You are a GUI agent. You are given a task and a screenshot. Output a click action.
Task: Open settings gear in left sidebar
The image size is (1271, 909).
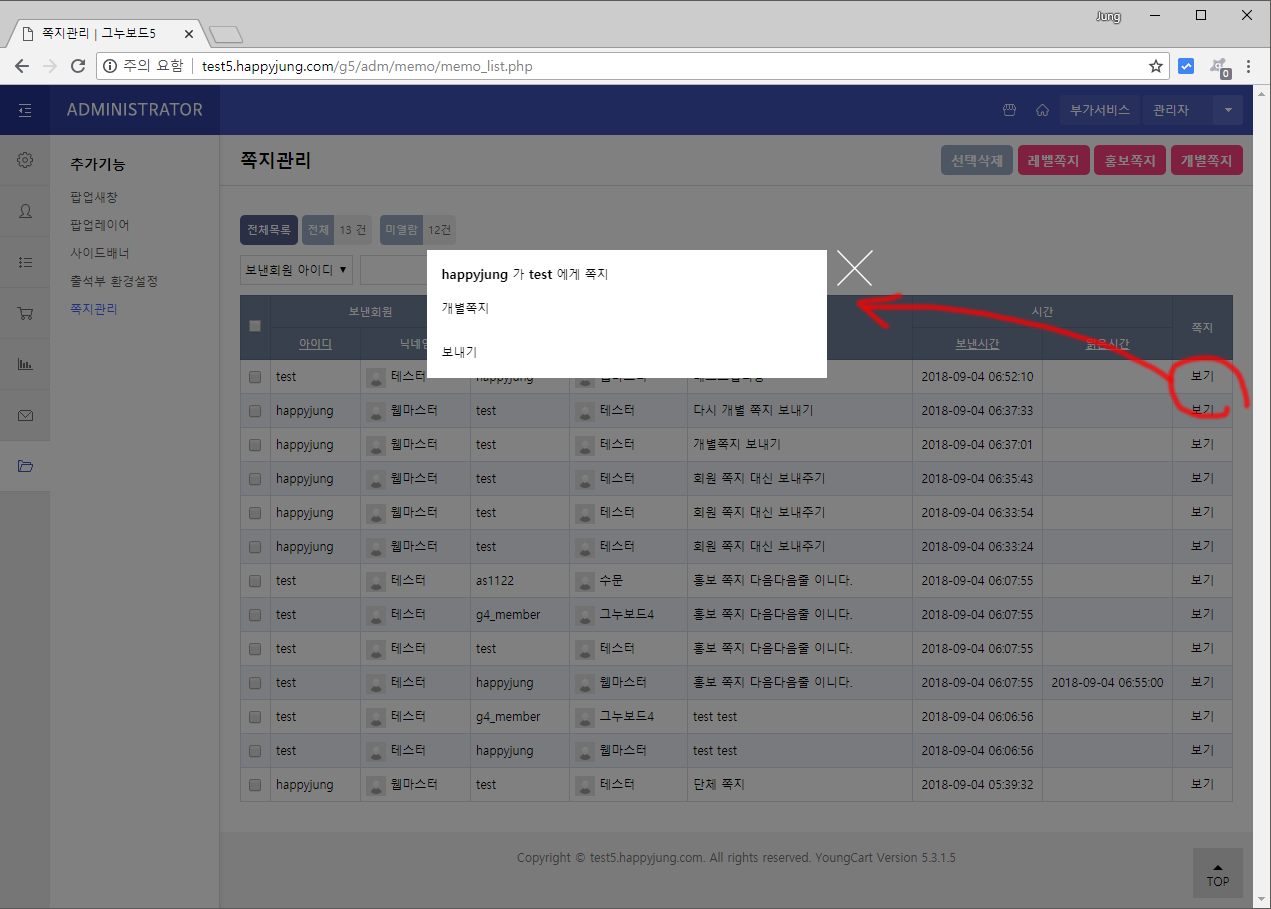coord(25,160)
